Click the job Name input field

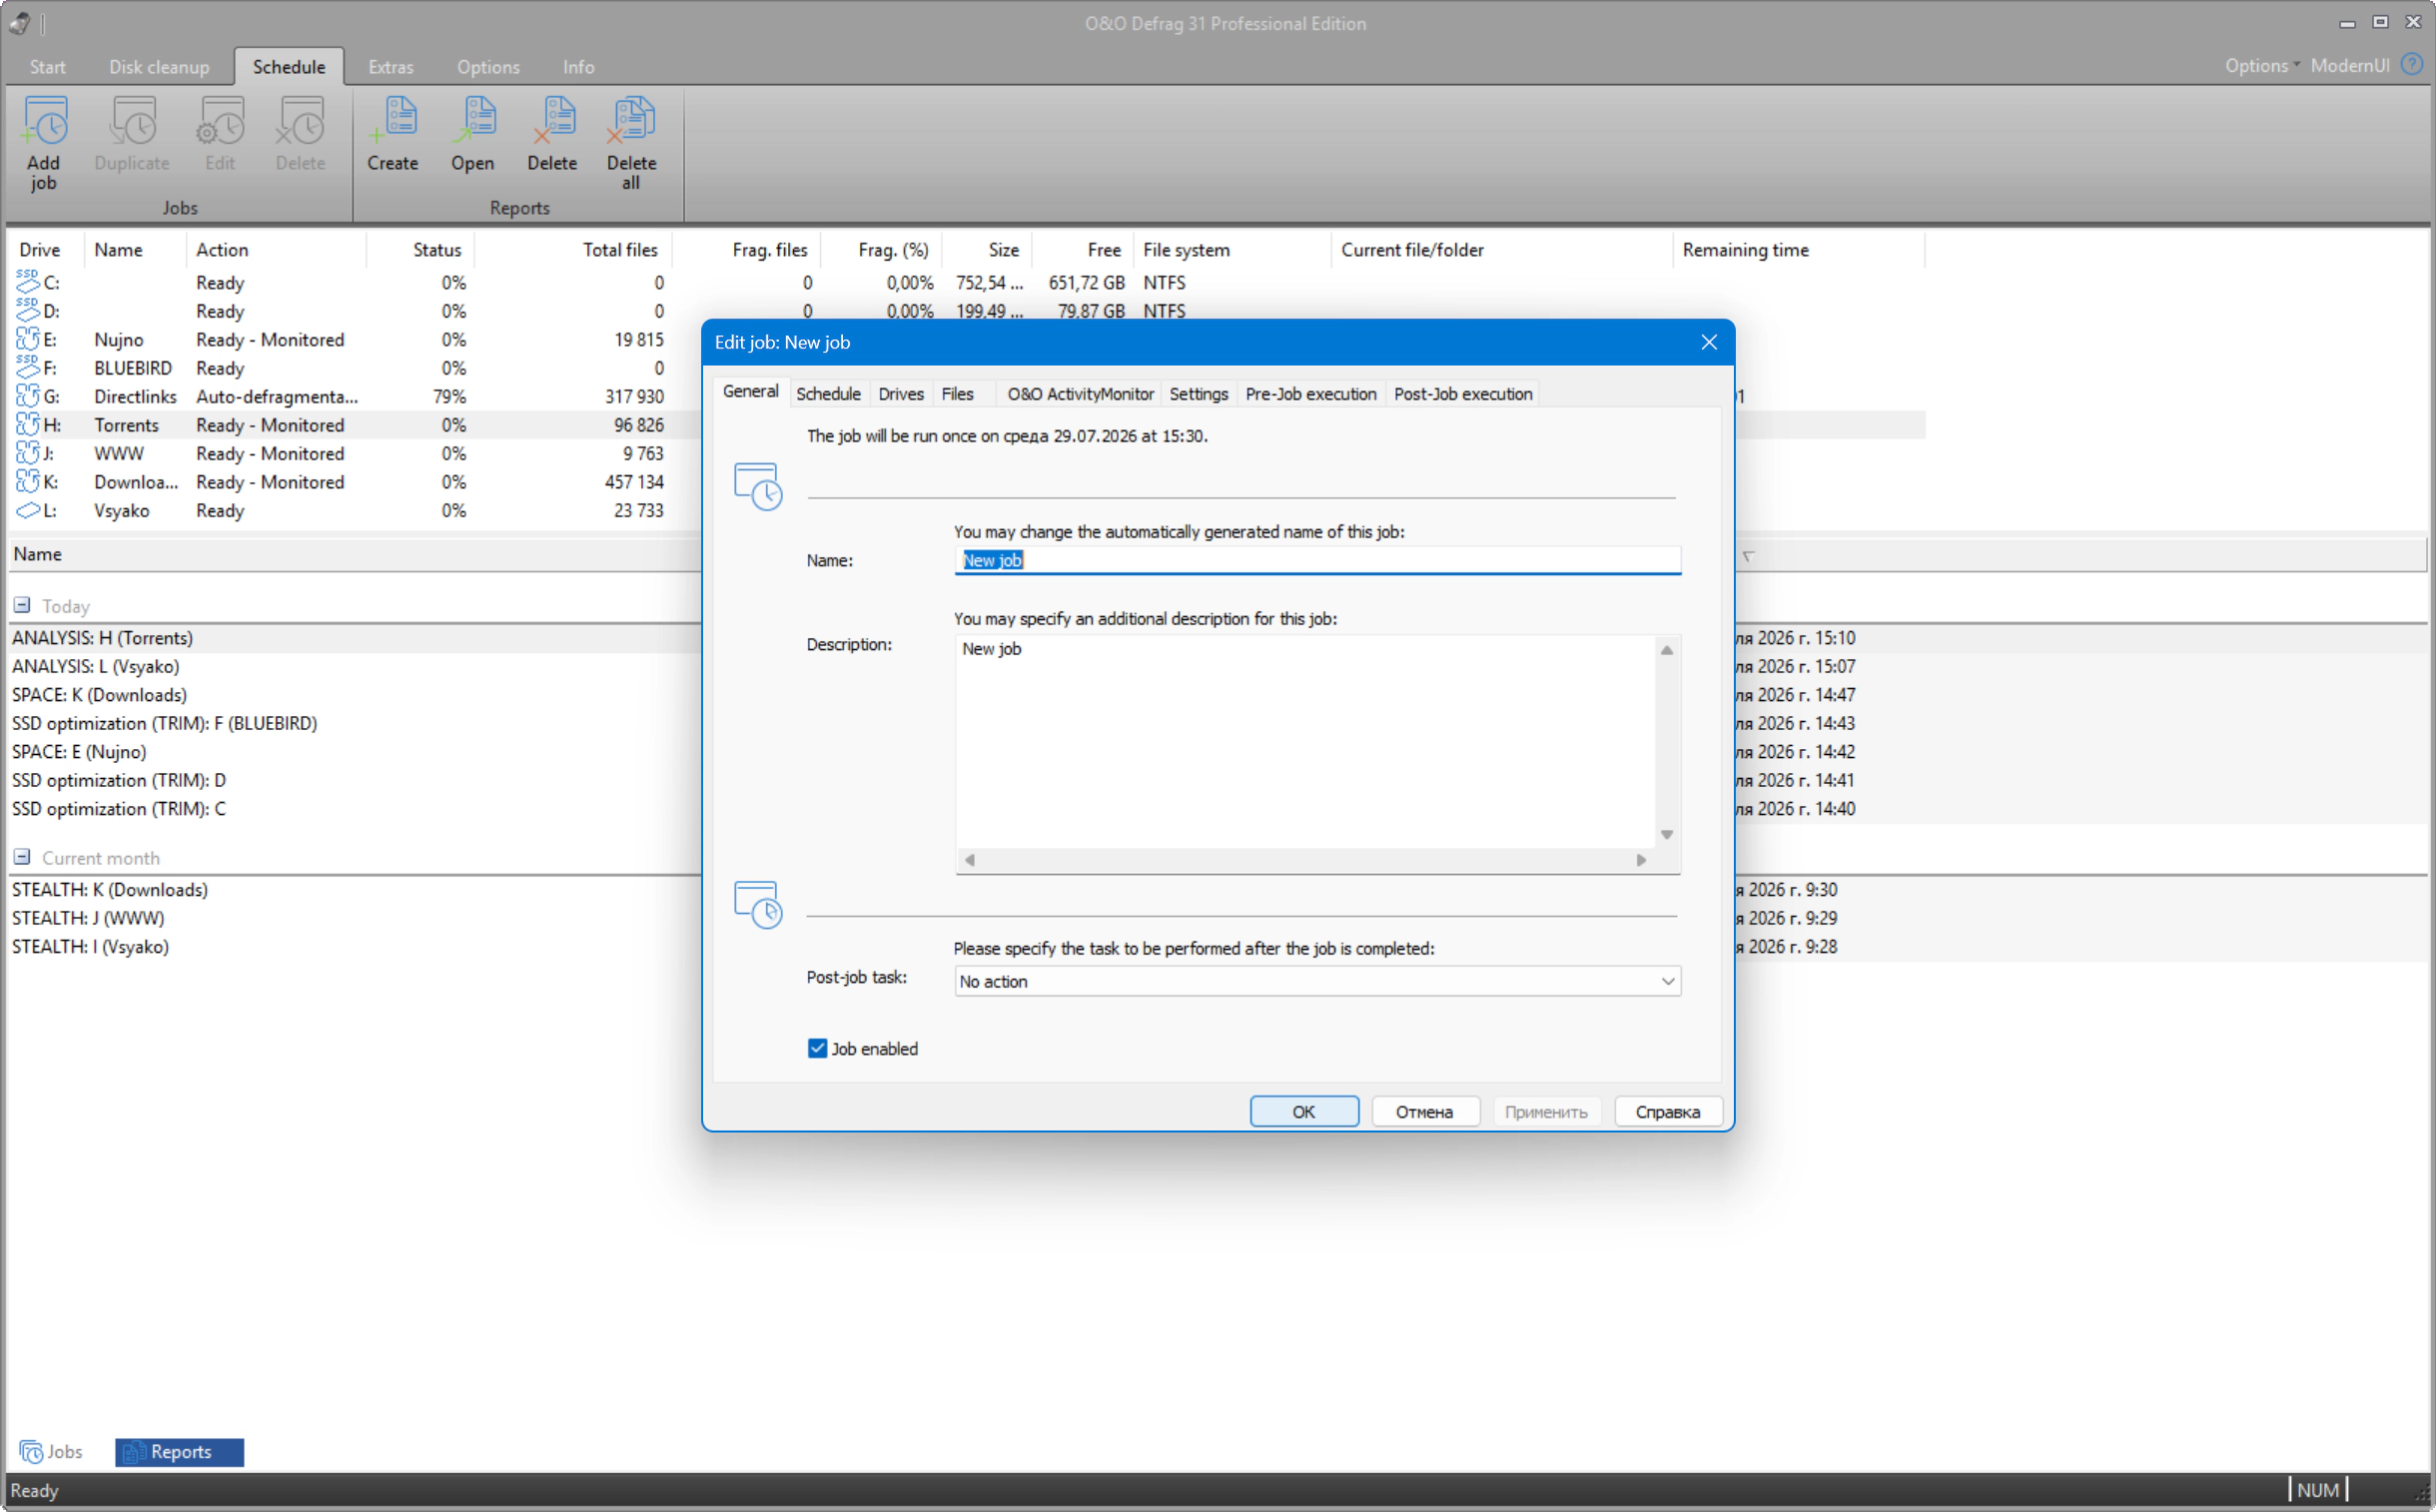coord(1317,560)
